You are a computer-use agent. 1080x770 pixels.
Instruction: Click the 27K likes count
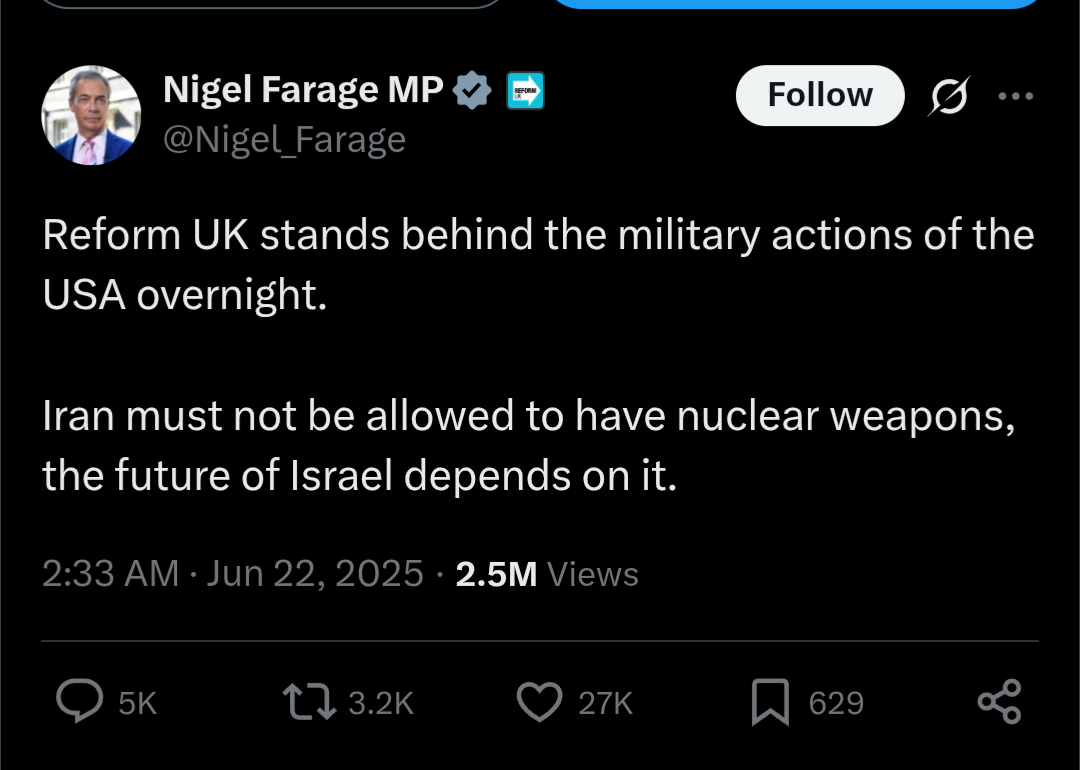point(605,703)
